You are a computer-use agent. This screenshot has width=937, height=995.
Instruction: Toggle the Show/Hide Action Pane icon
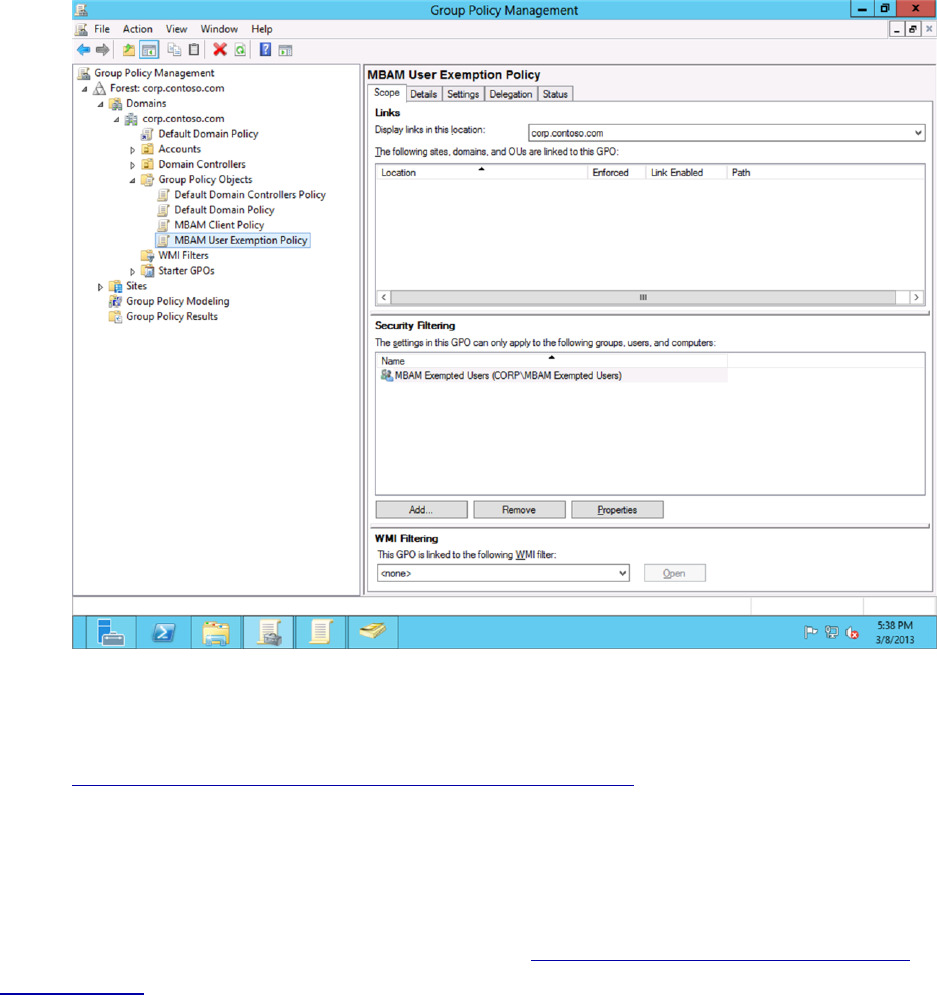pos(285,49)
